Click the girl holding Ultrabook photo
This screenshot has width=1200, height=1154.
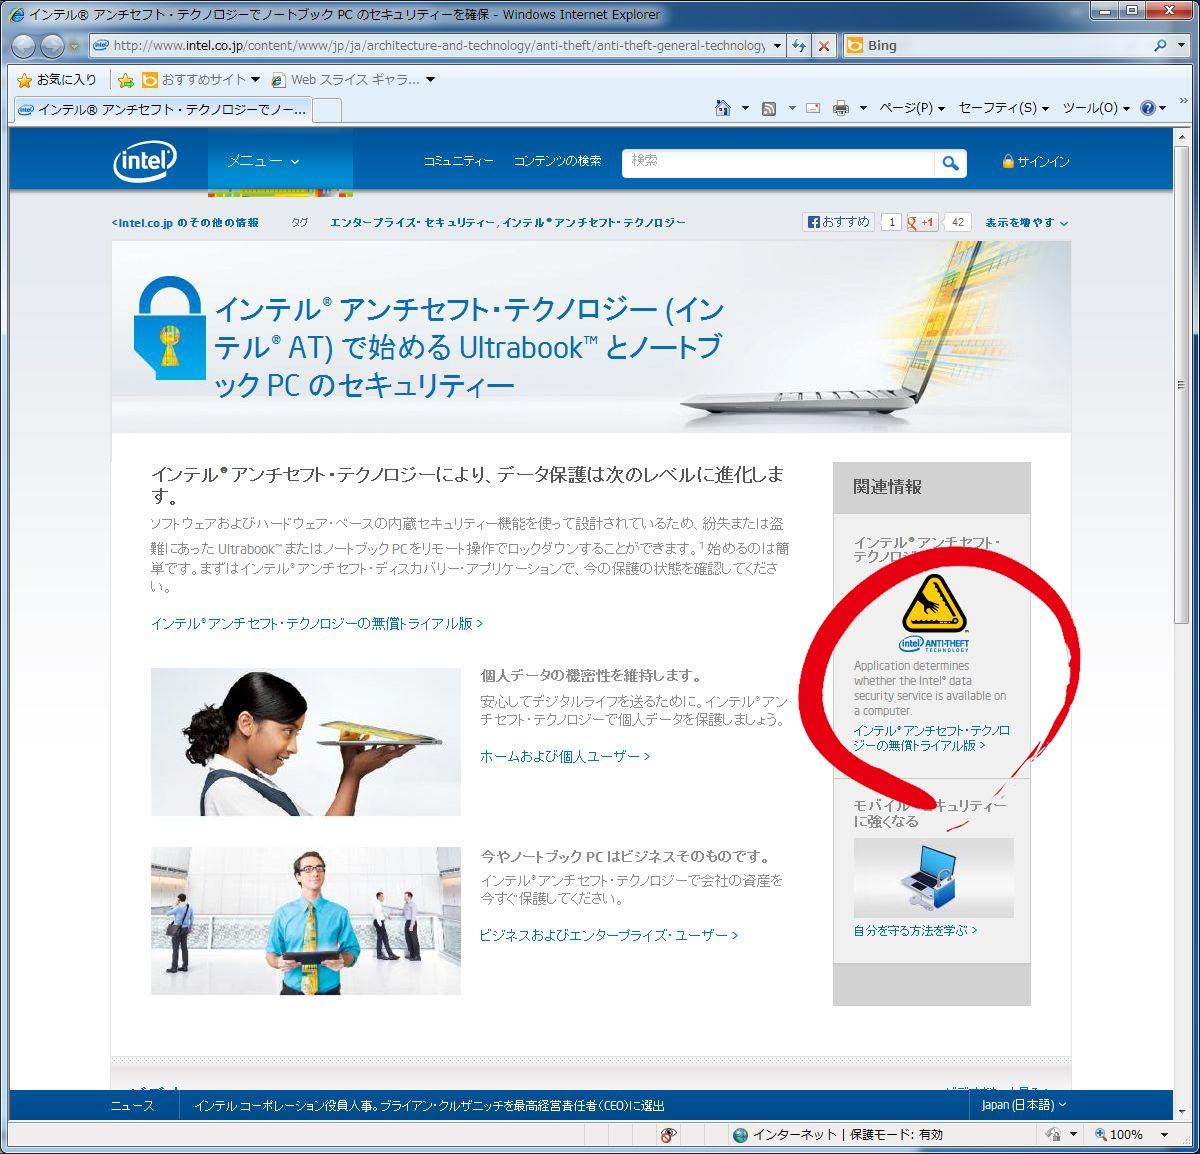[x=306, y=742]
